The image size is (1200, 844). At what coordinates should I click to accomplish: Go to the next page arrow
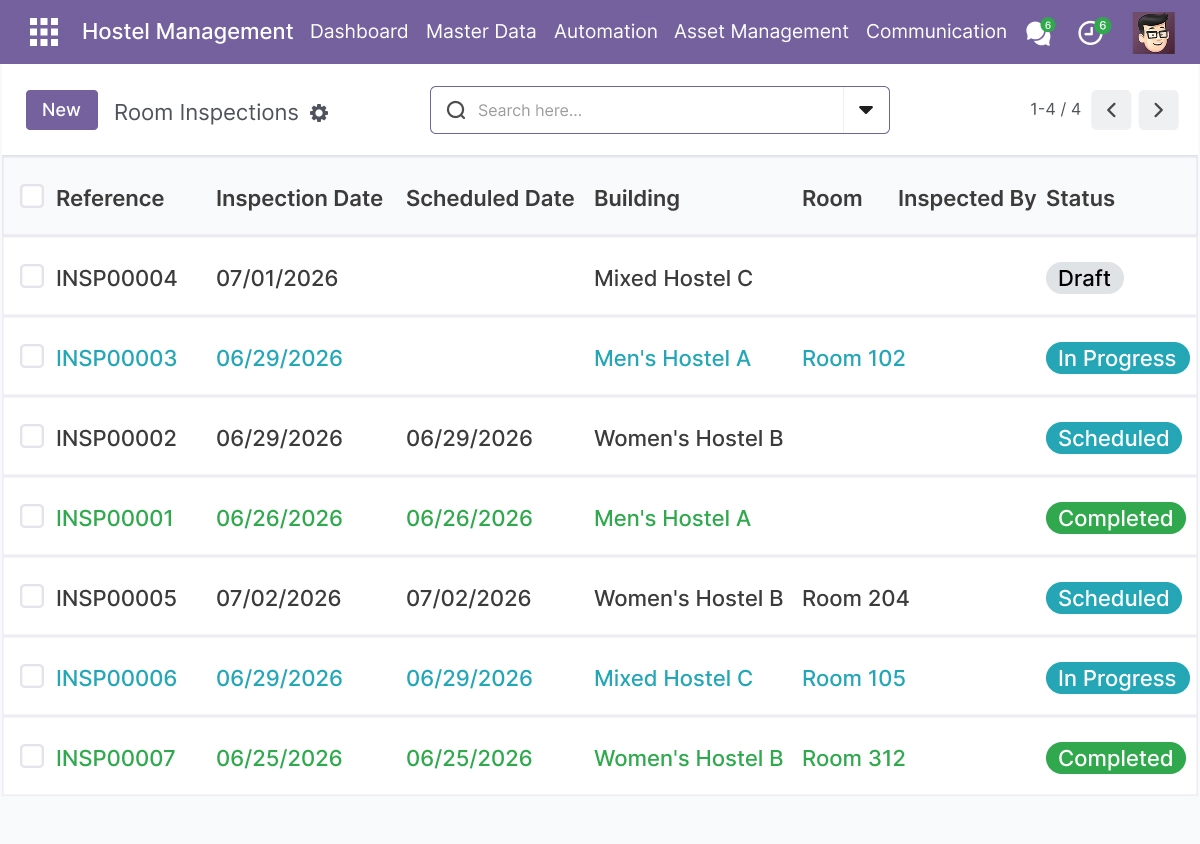1159,110
